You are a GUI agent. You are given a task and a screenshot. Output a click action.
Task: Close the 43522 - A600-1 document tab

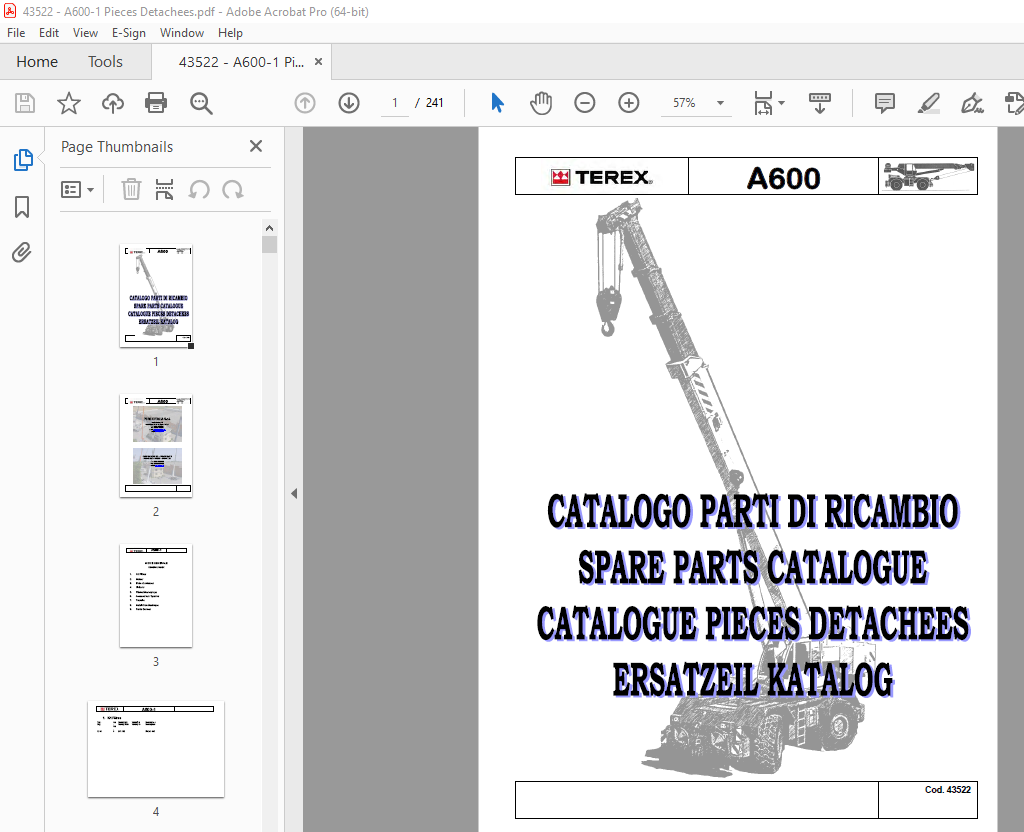pos(319,61)
